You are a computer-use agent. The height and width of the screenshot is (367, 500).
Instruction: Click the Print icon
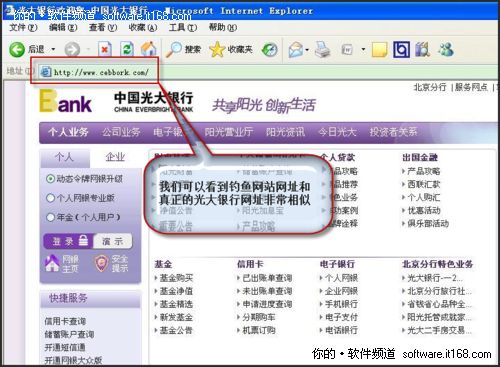(x=322, y=49)
